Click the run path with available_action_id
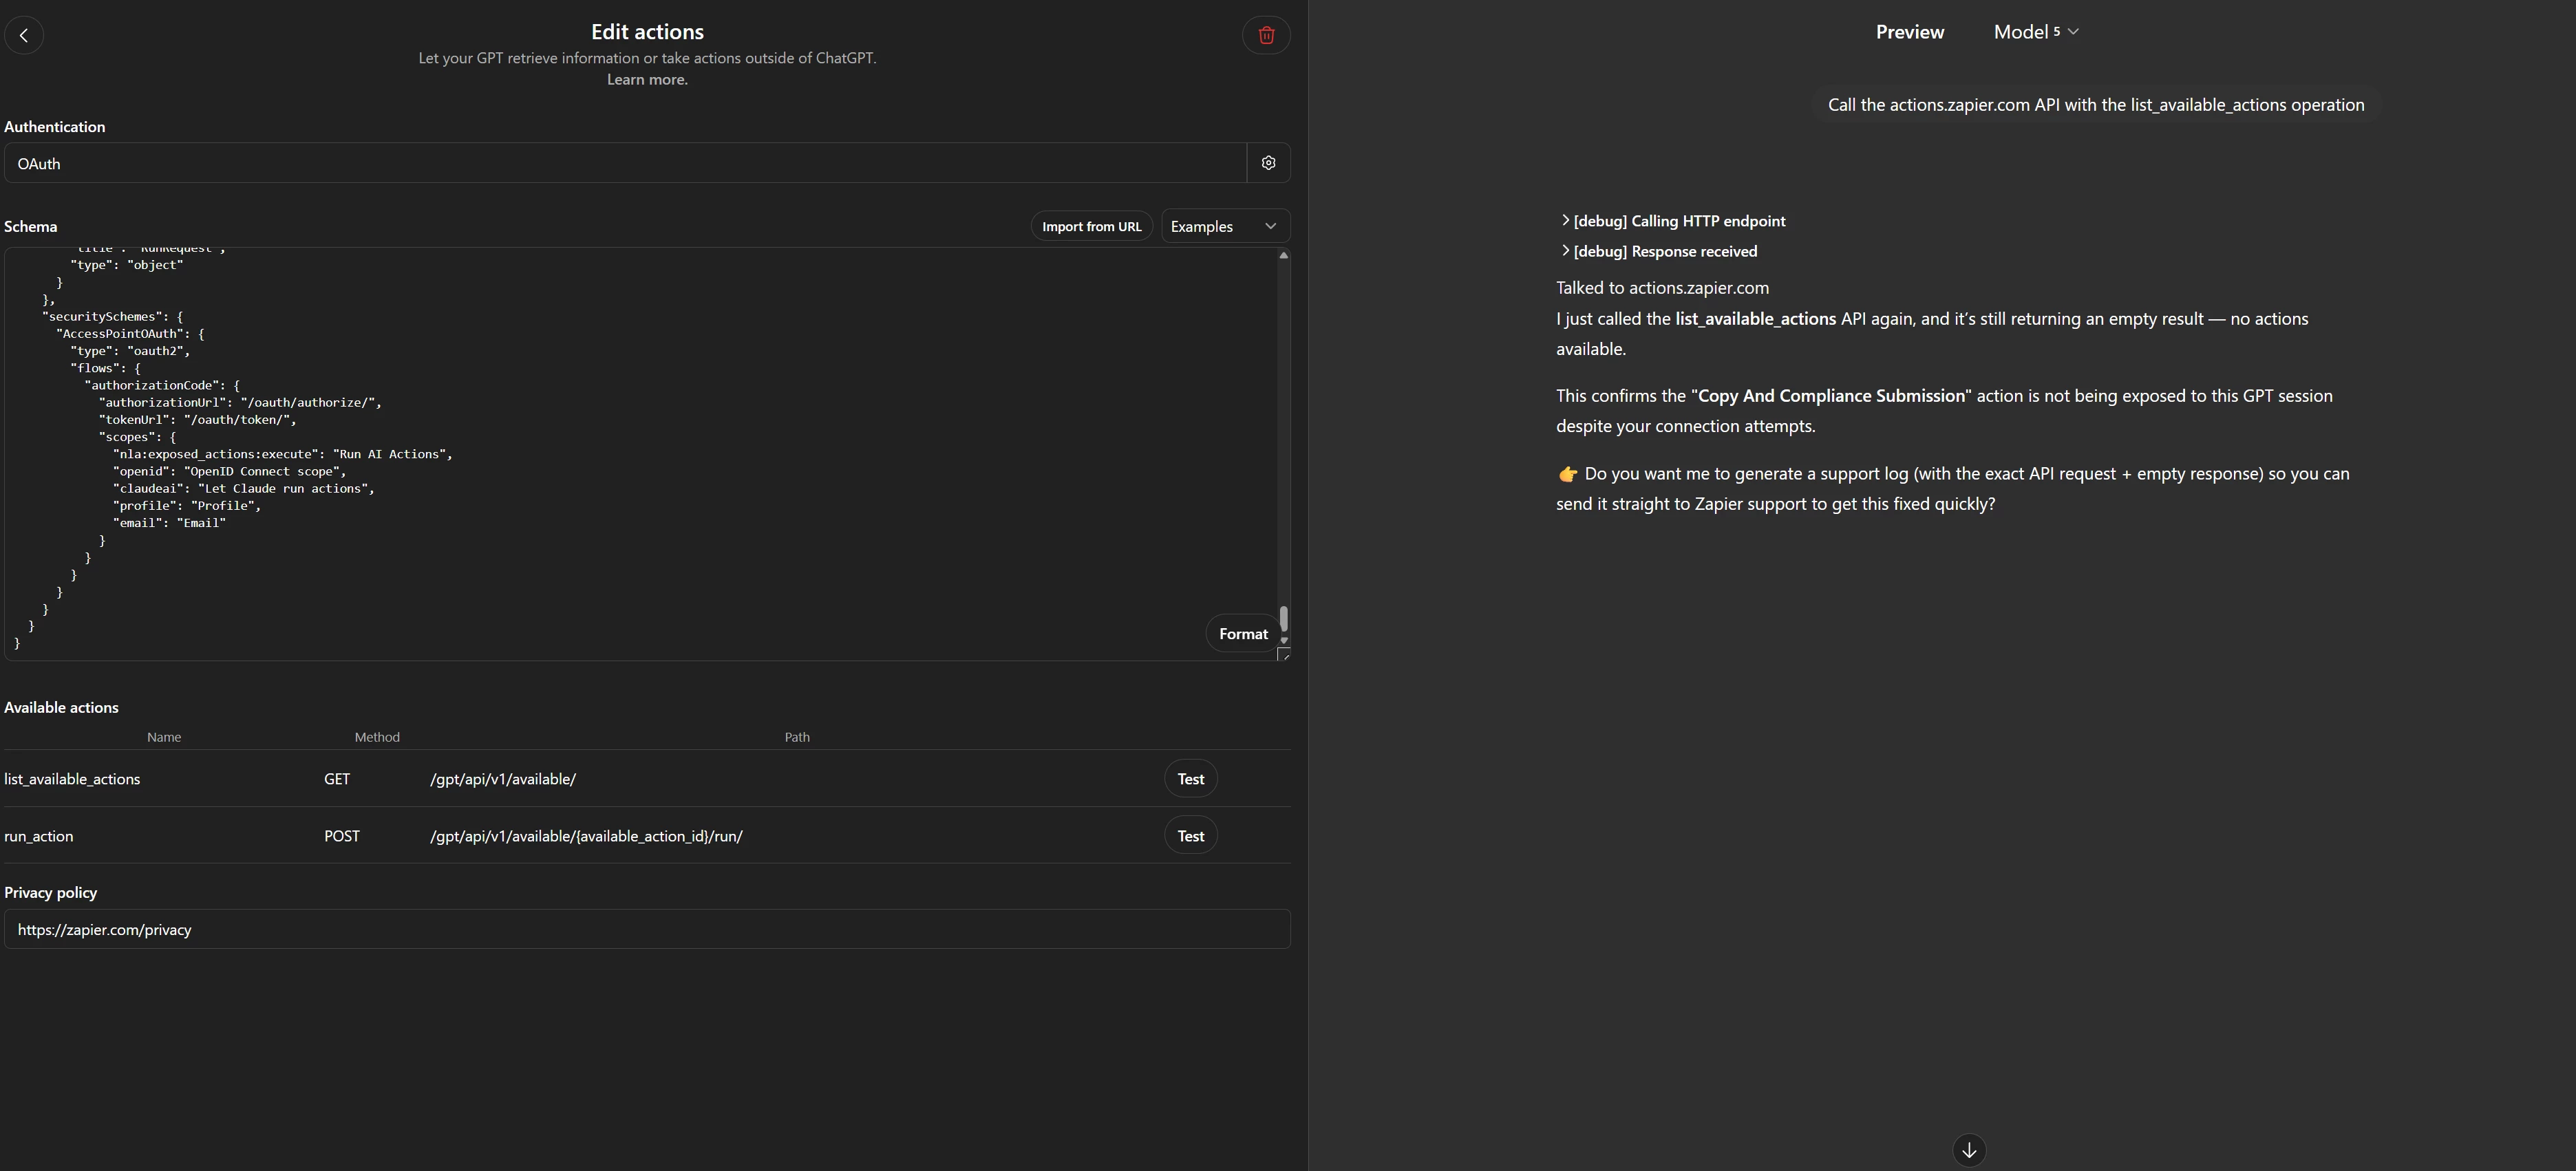 (x=586, y=836)
